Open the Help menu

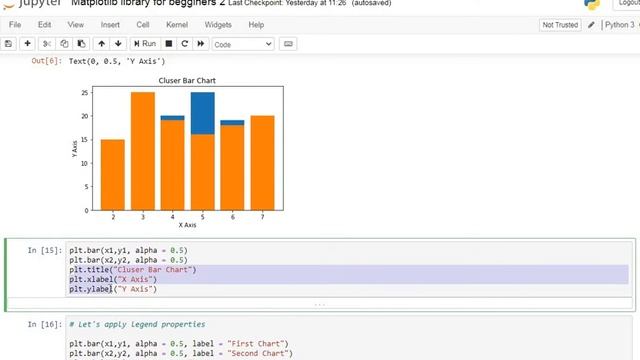(x=256, y=25)
